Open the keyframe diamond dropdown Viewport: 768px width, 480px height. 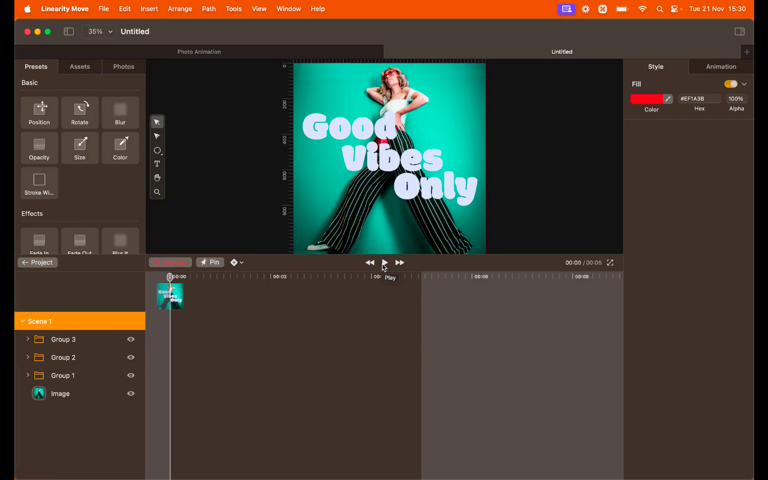(x=237, y=263)
